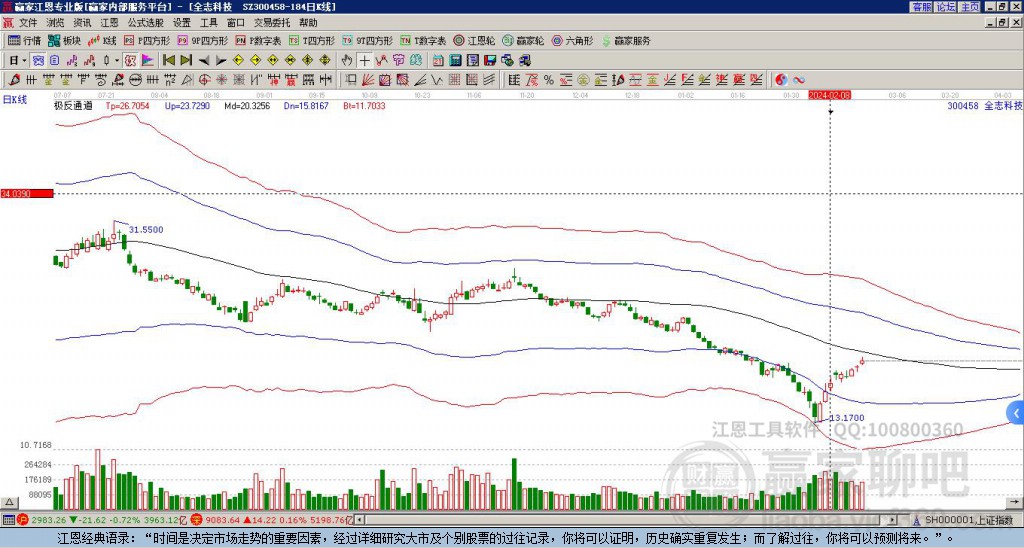Viewport: 1024px width, 548px height.
Task: Click horizontal scrollbar right arrow
Action: point(892,520)
